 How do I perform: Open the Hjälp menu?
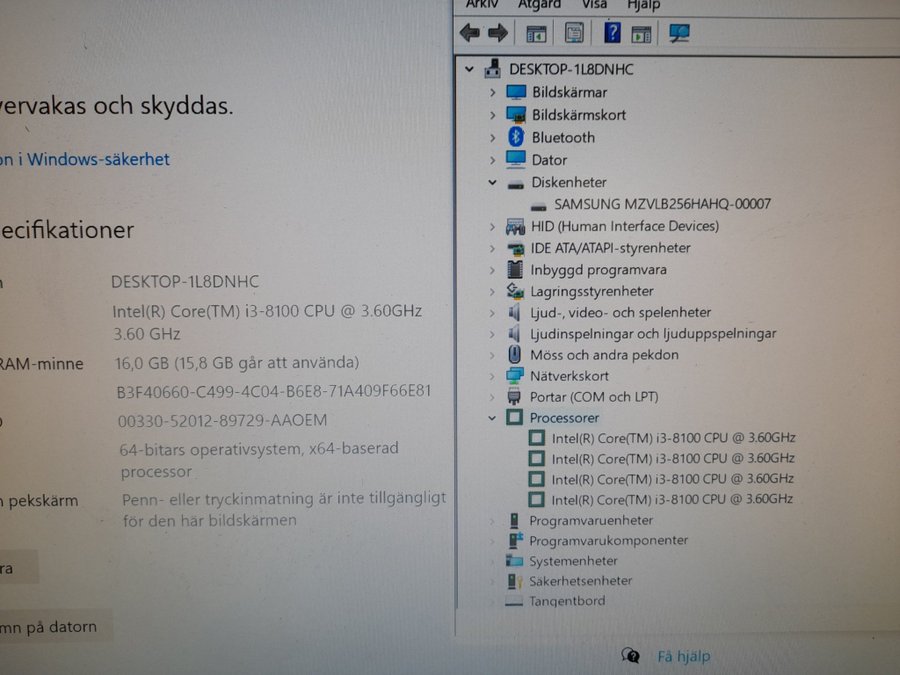point(643,5)
